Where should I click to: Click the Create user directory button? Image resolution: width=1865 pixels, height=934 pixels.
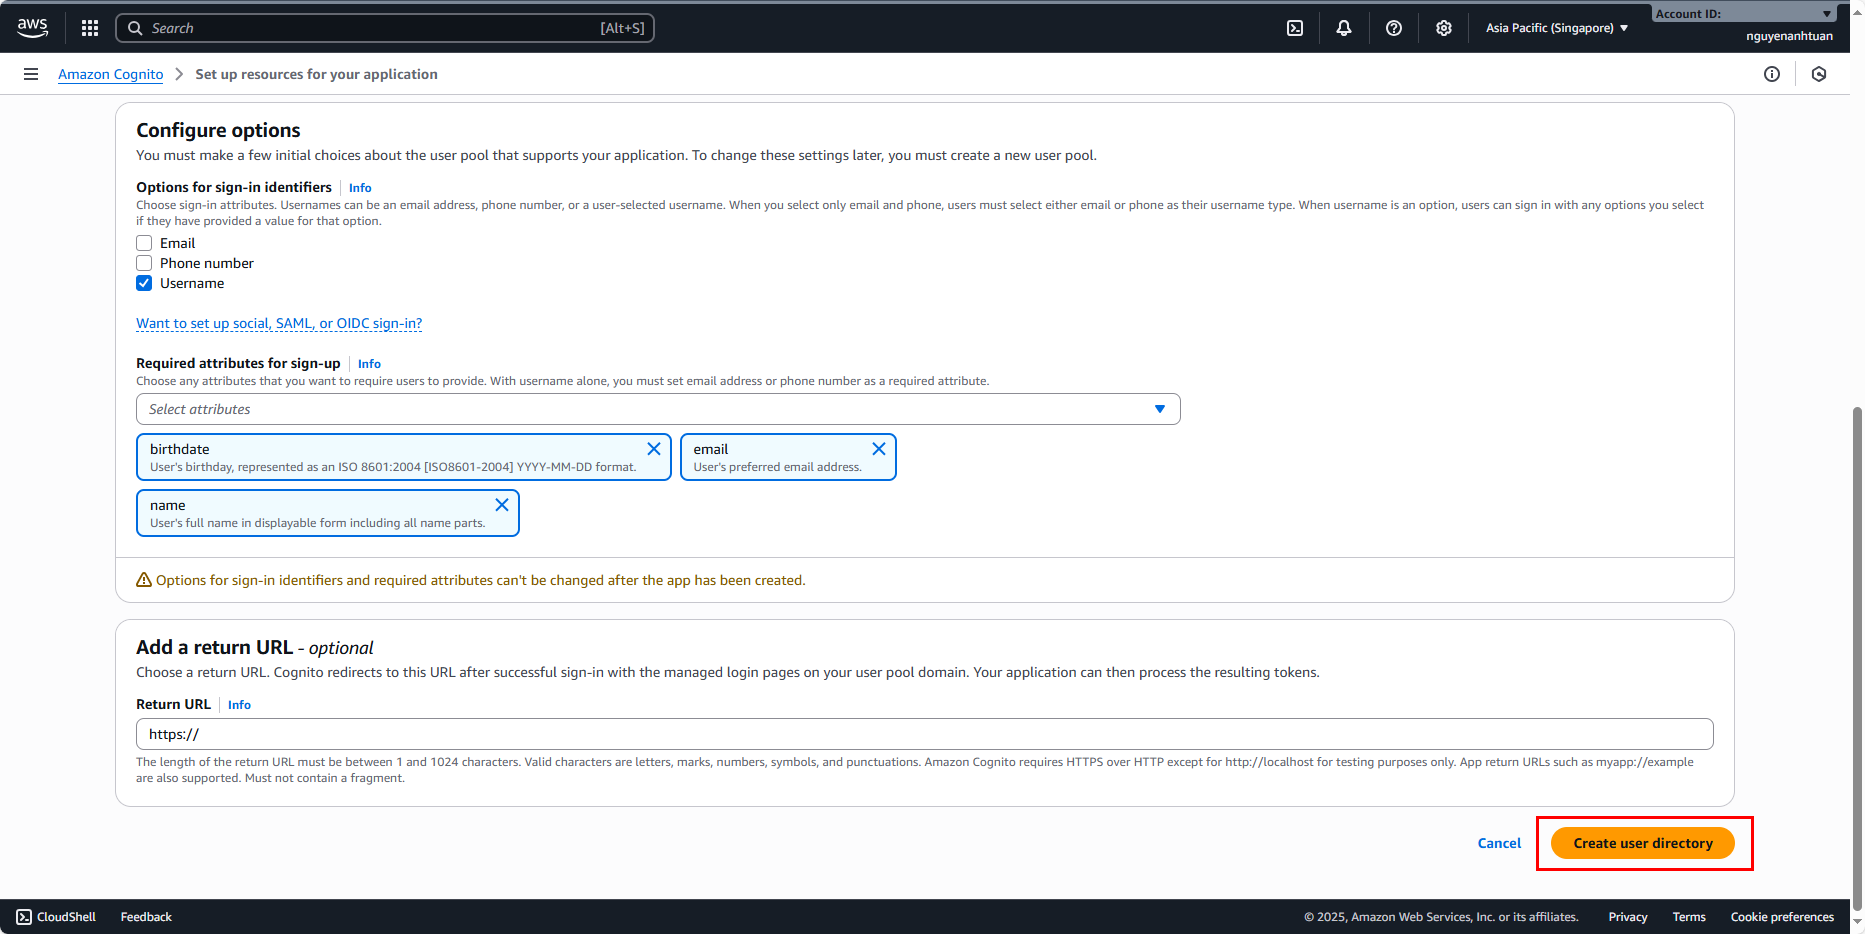coord(1643,843)
